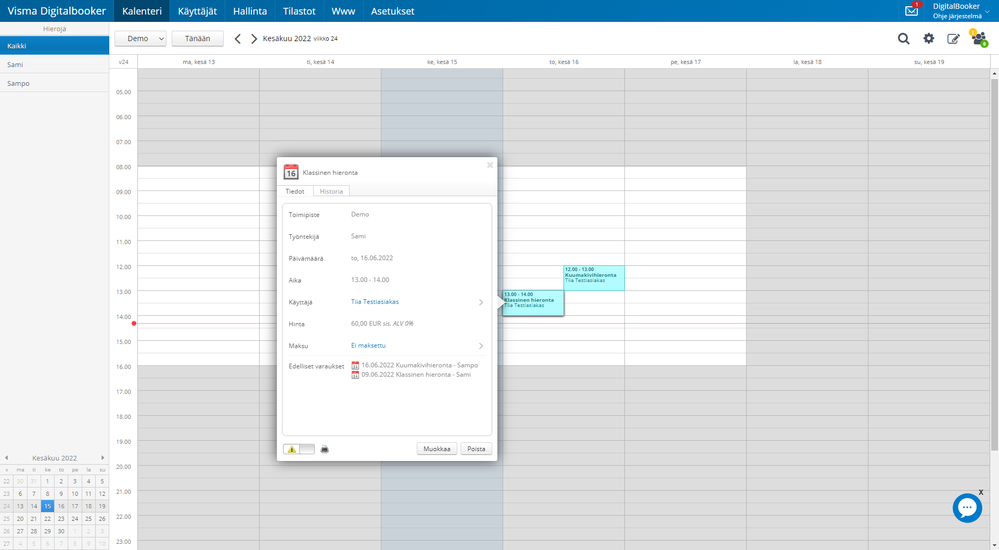Go to next week arrow
Screen dimensions: 999x550
click(x=254, y=39)
